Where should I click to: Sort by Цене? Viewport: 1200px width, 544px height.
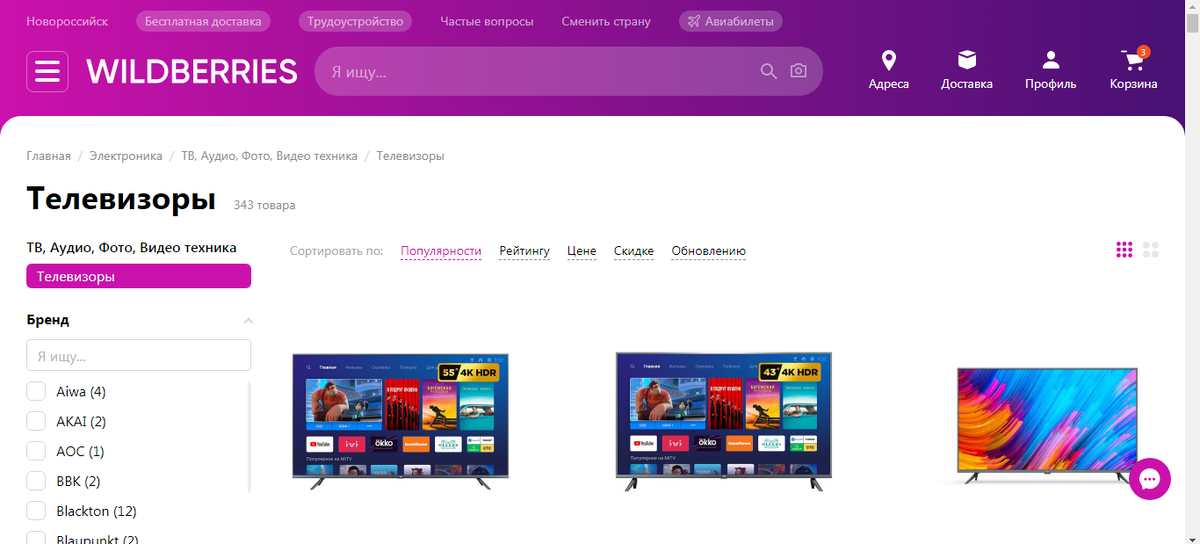(582, 251)
